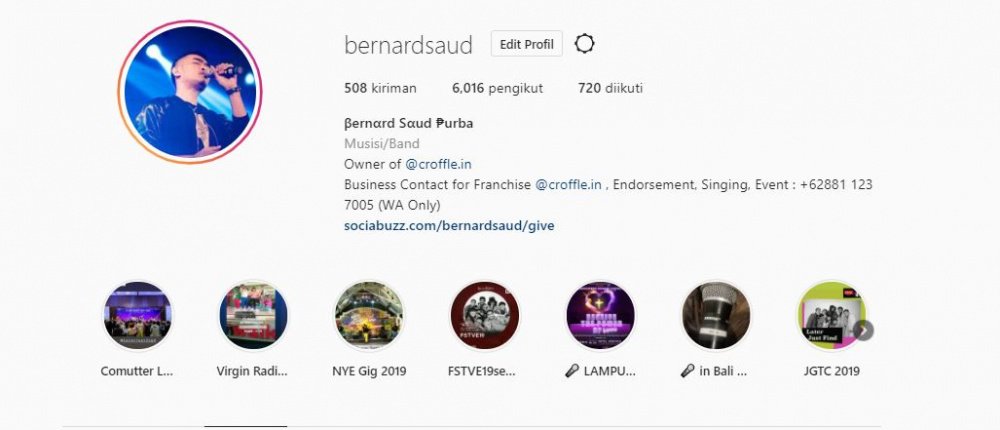
Task: Open the FSTVE19se... highlight circle
Action: [484, 316]
